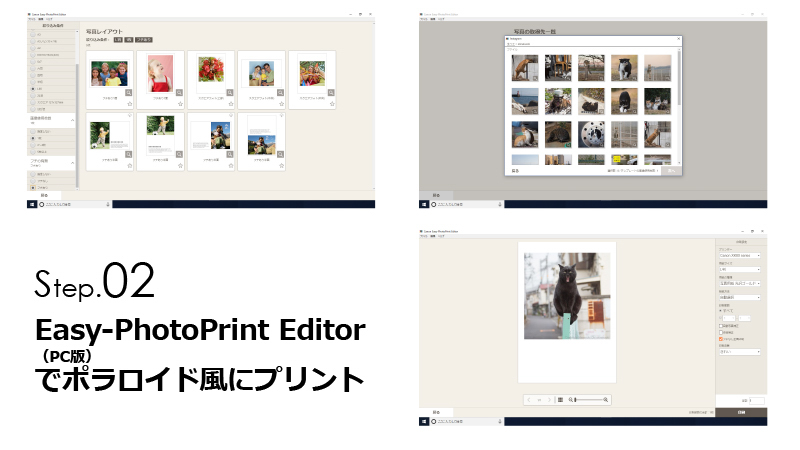Select the 1枚 image count radio button
The height and width of the screenshot is (450, 800).
click(33, 138)
